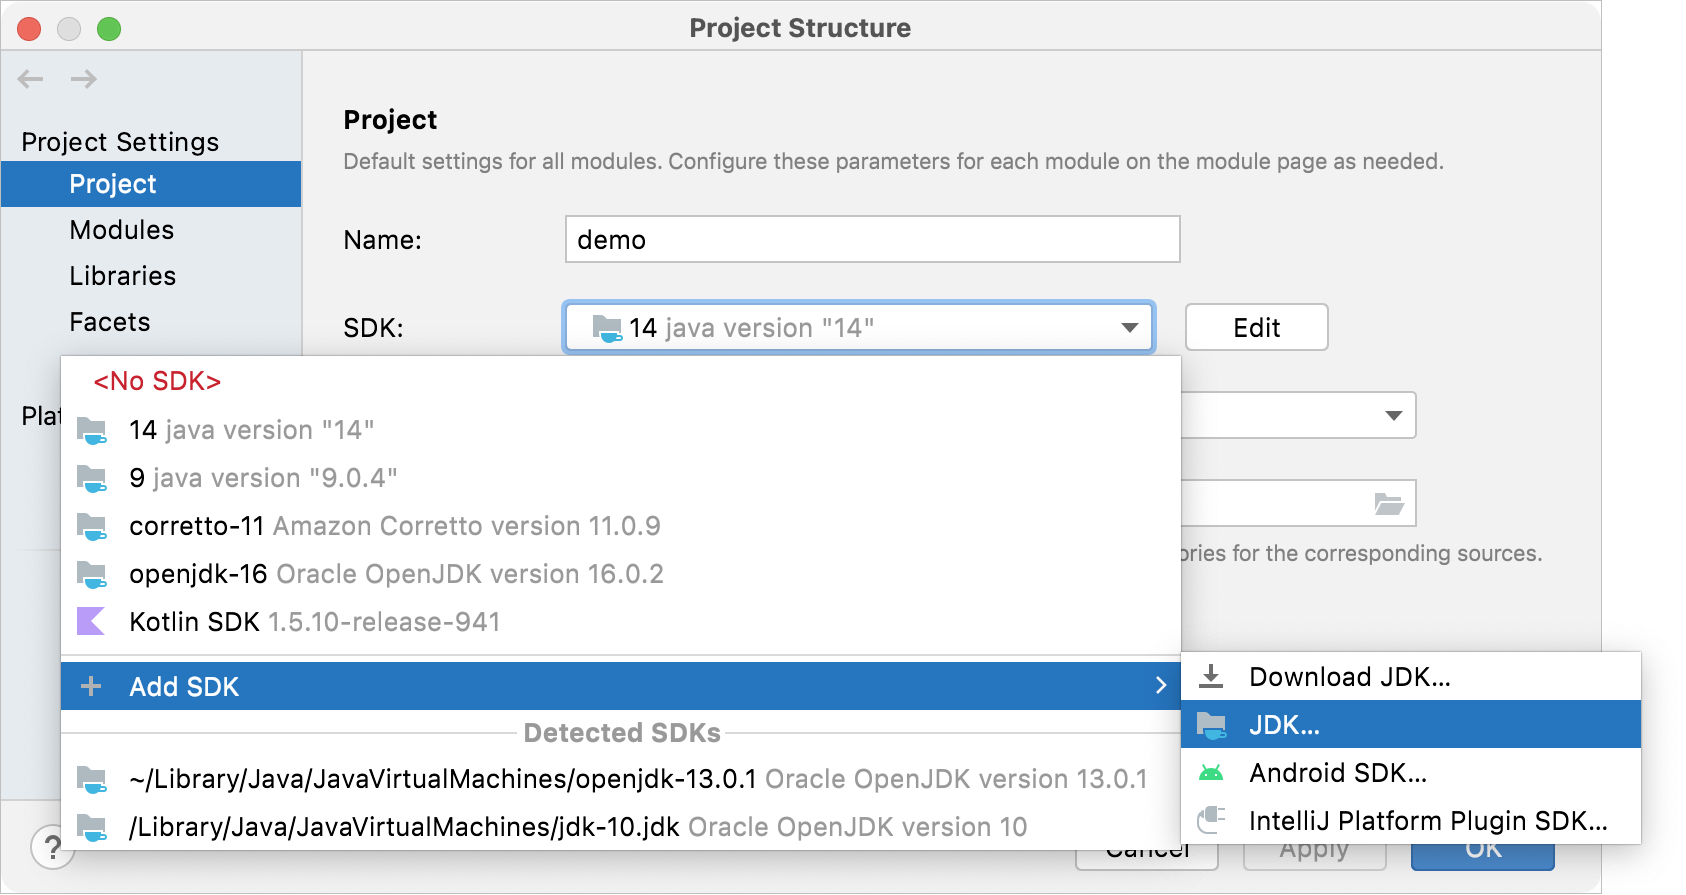Pick detected jdk-10.jdk SDK path

point(621,827)
